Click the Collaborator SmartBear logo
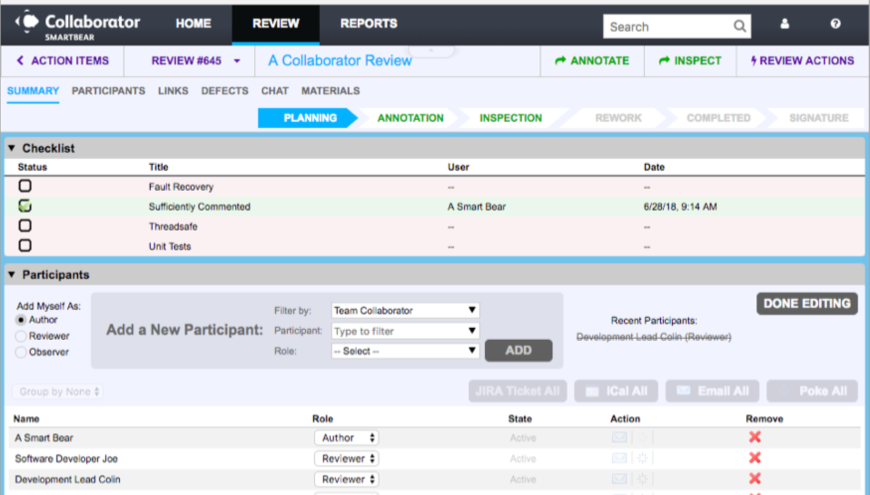 (x=77, y=24)
